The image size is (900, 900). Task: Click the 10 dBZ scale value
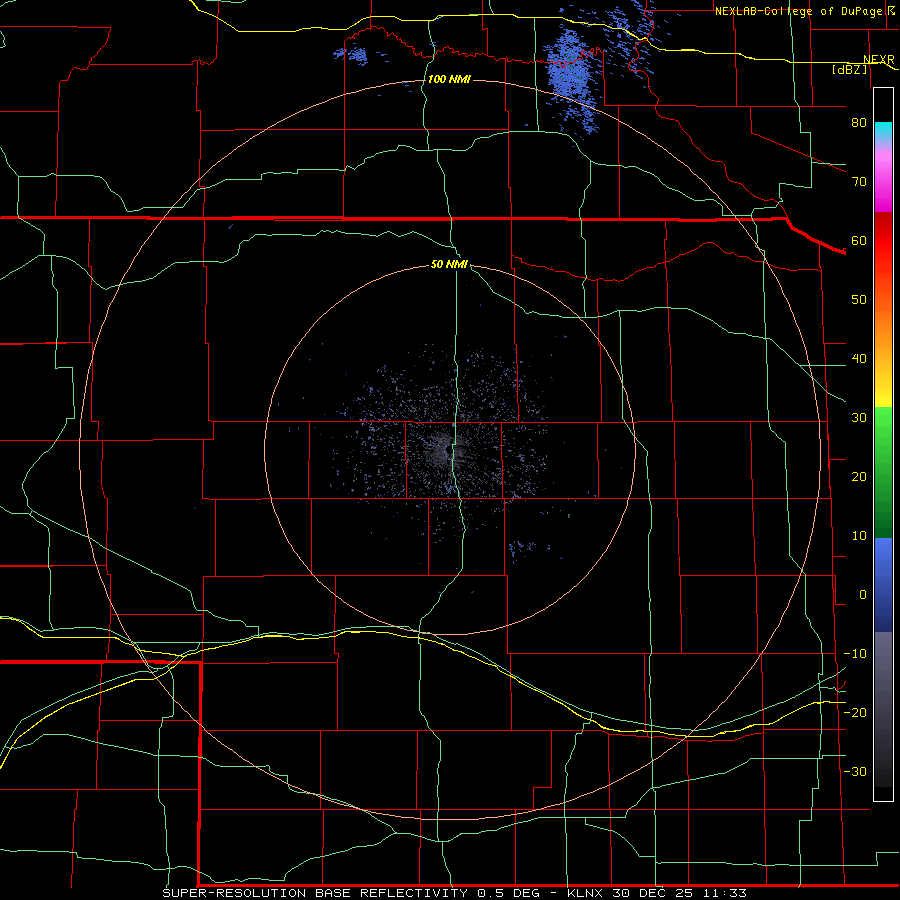click(859, 536)
